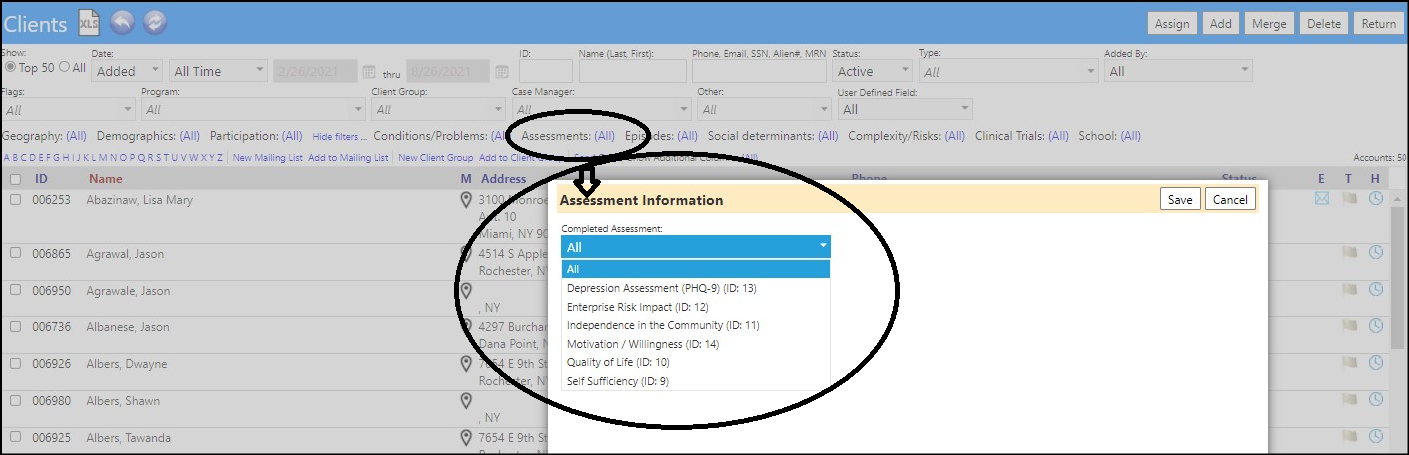The image size is (1409, 455).
Task: Check the box for client 006980
Action: (x=15, y=401)
